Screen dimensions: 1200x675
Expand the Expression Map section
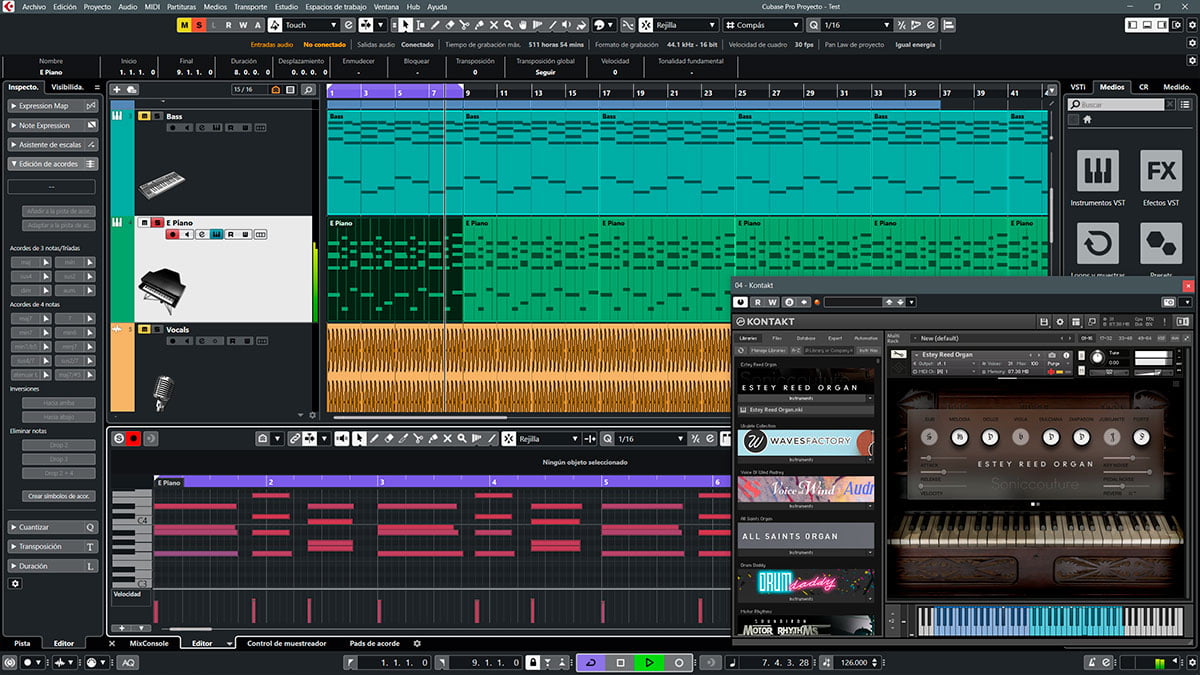(x=53, y=105)
